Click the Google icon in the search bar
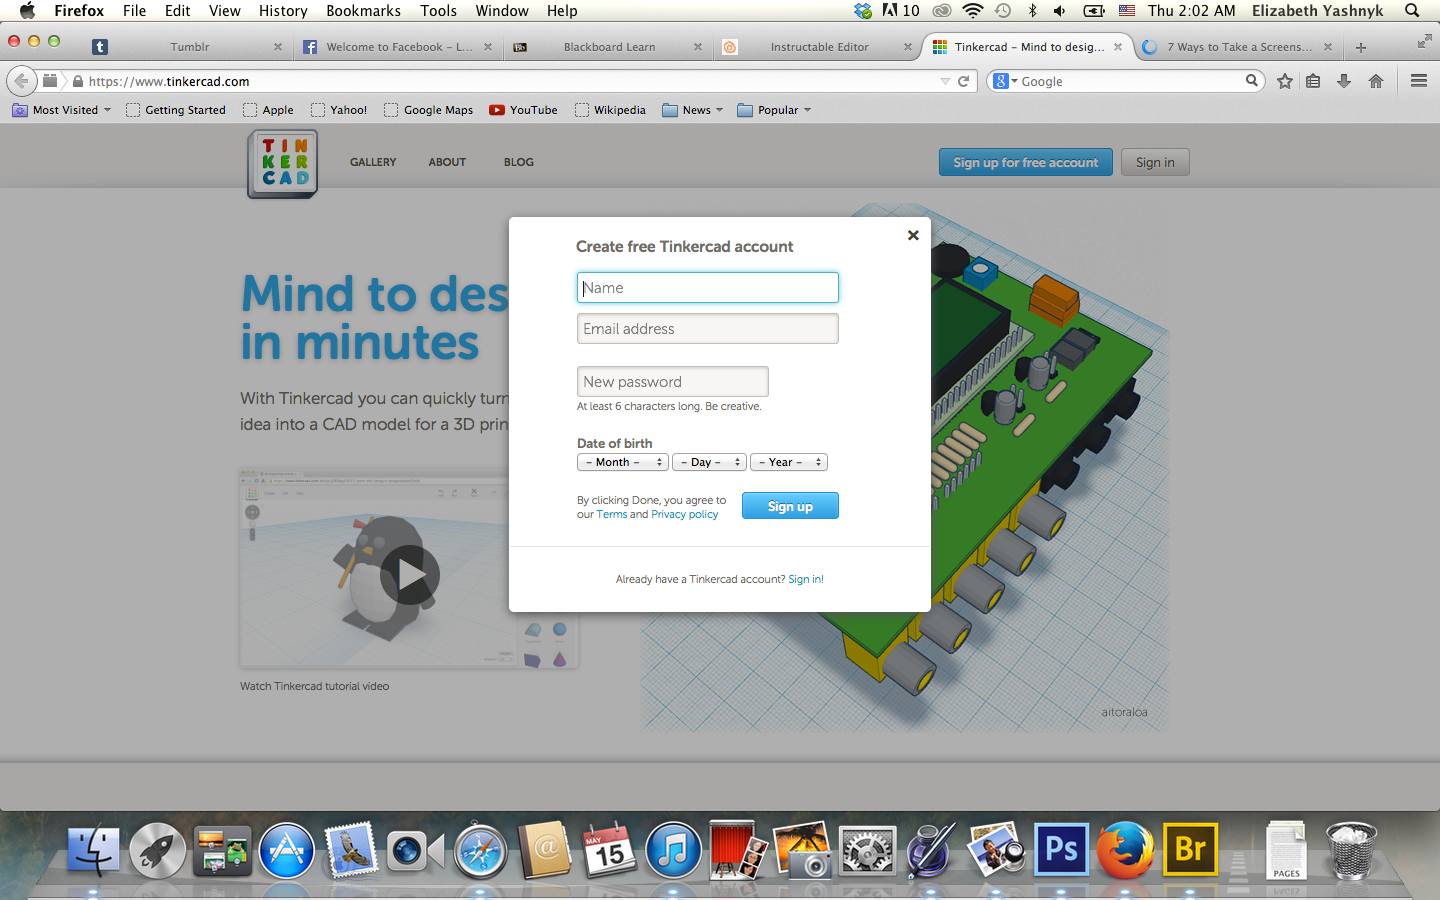 (x=1000, y=81)
